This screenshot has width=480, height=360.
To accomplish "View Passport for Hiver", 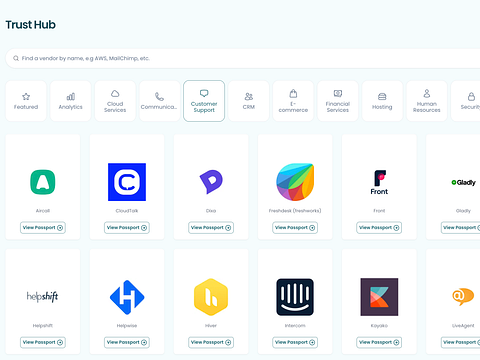I will coord(211,342).
